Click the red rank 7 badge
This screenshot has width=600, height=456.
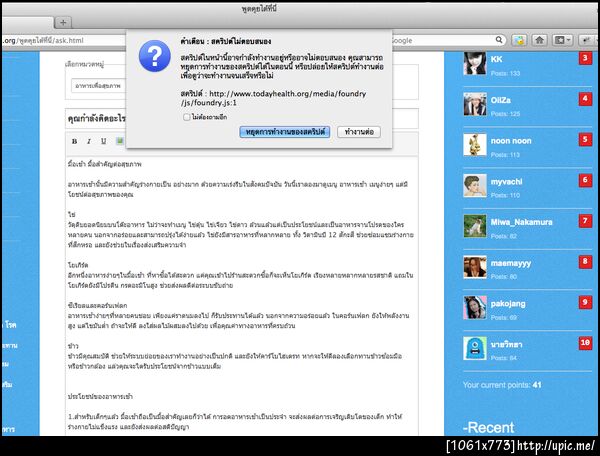tap(585, 221)
